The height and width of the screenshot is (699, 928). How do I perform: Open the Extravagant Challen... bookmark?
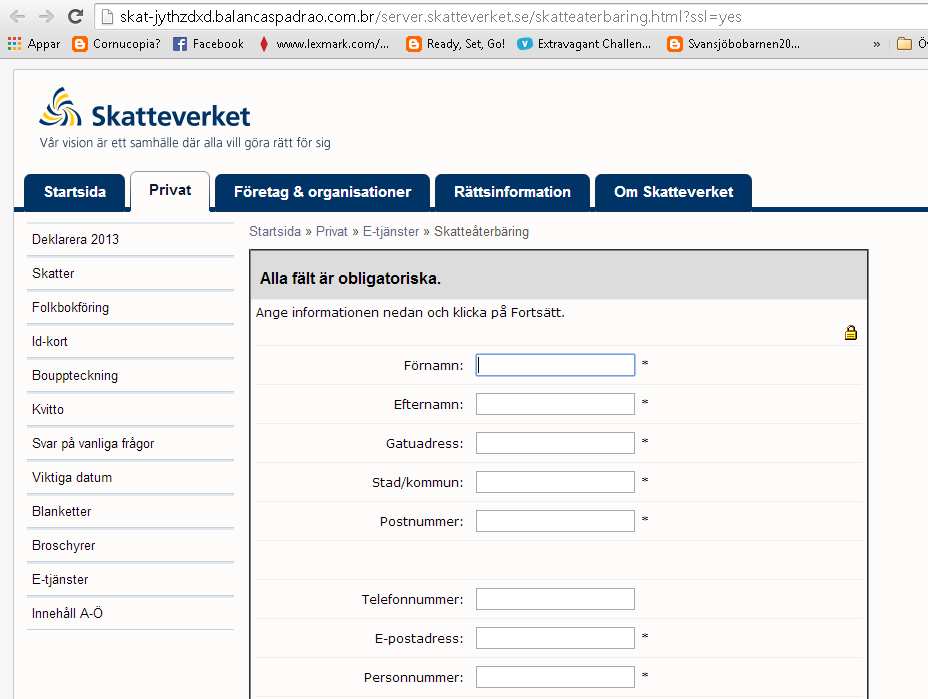click(x=584, y=44)
